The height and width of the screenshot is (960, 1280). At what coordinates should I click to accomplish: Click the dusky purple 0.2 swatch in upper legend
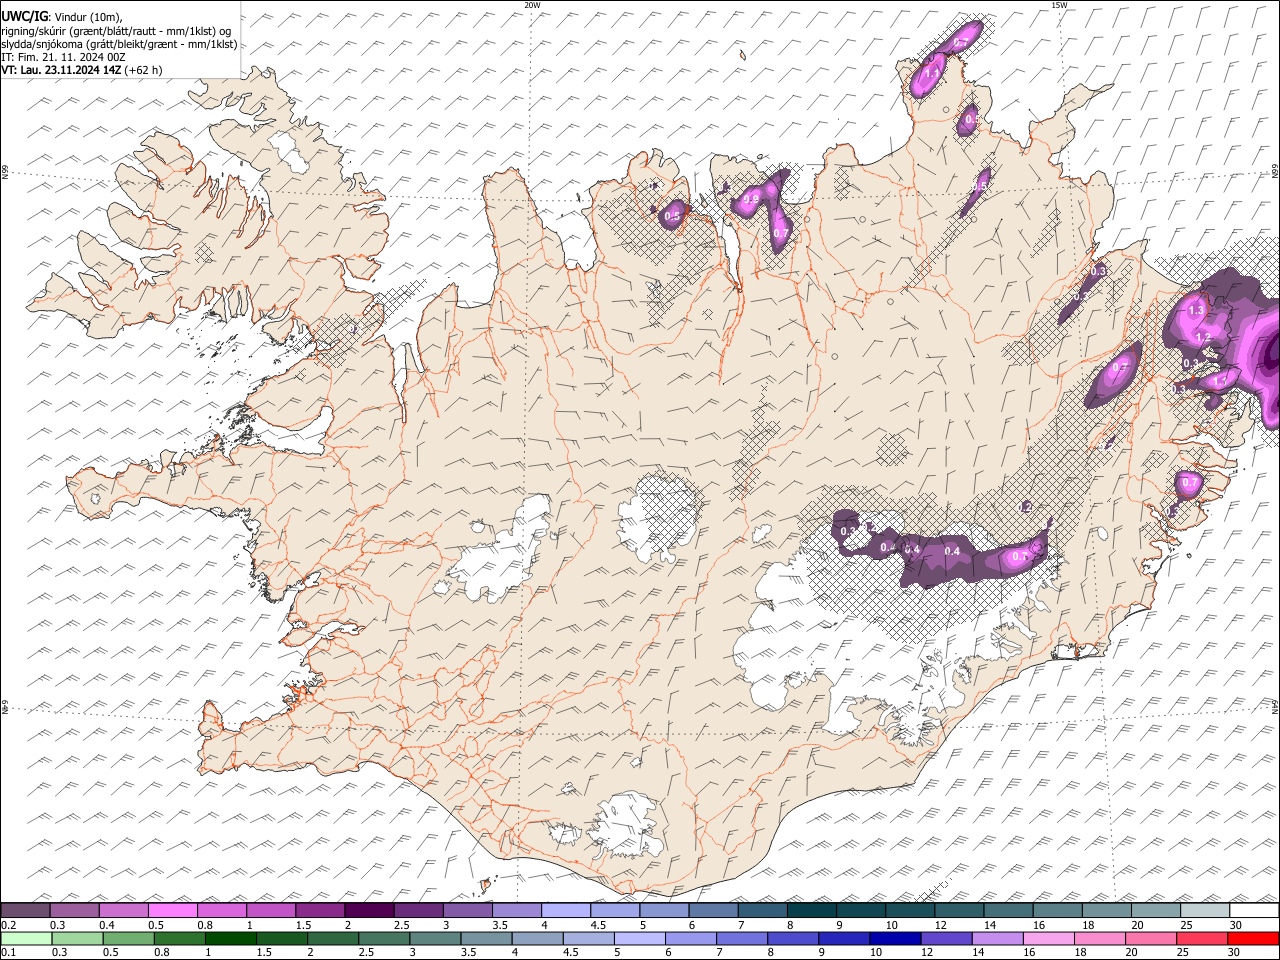(x=25, y=911)
